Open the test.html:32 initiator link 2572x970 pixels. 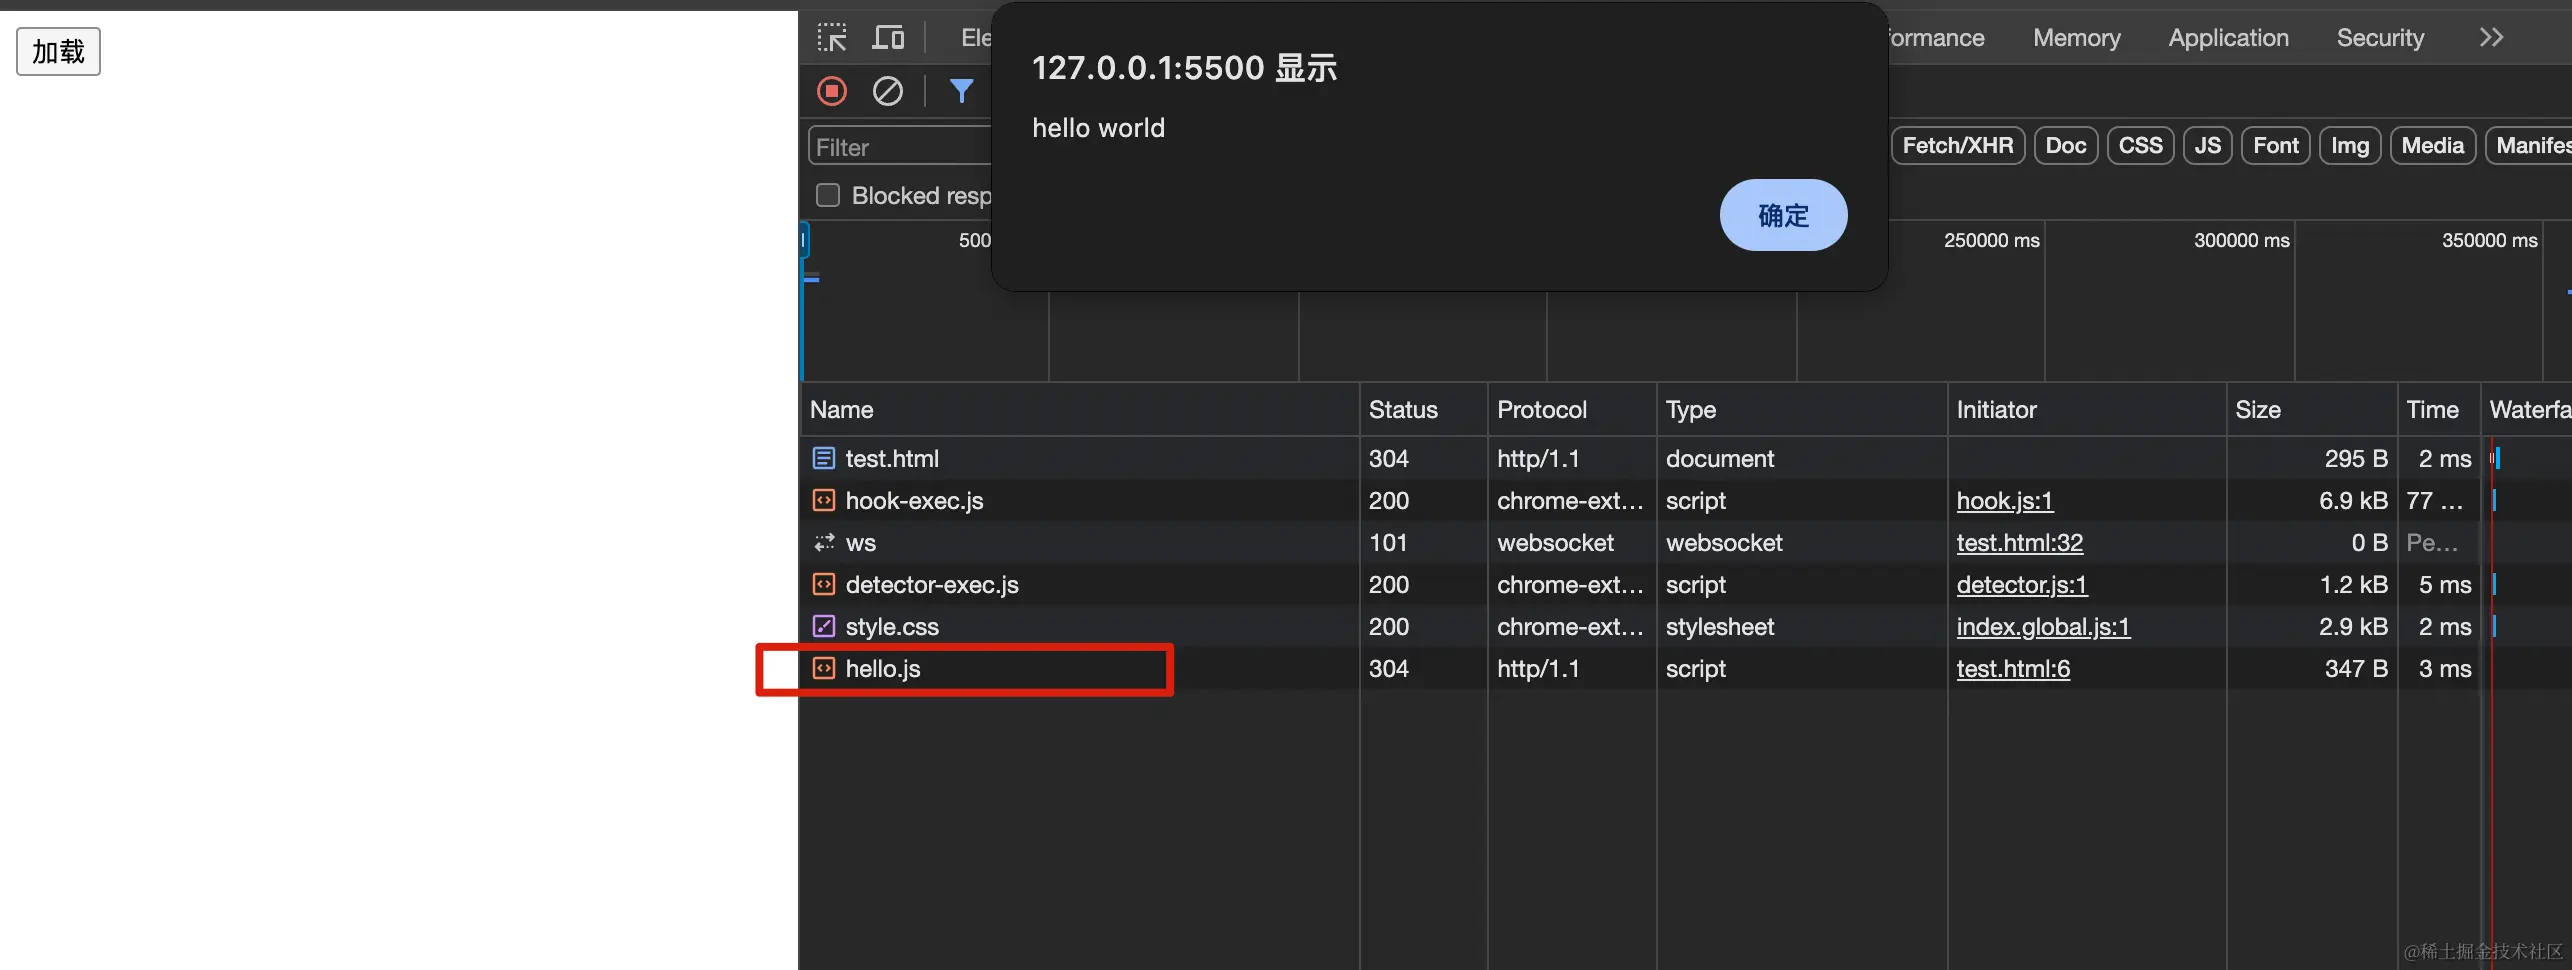click(x=2020, y=542)
